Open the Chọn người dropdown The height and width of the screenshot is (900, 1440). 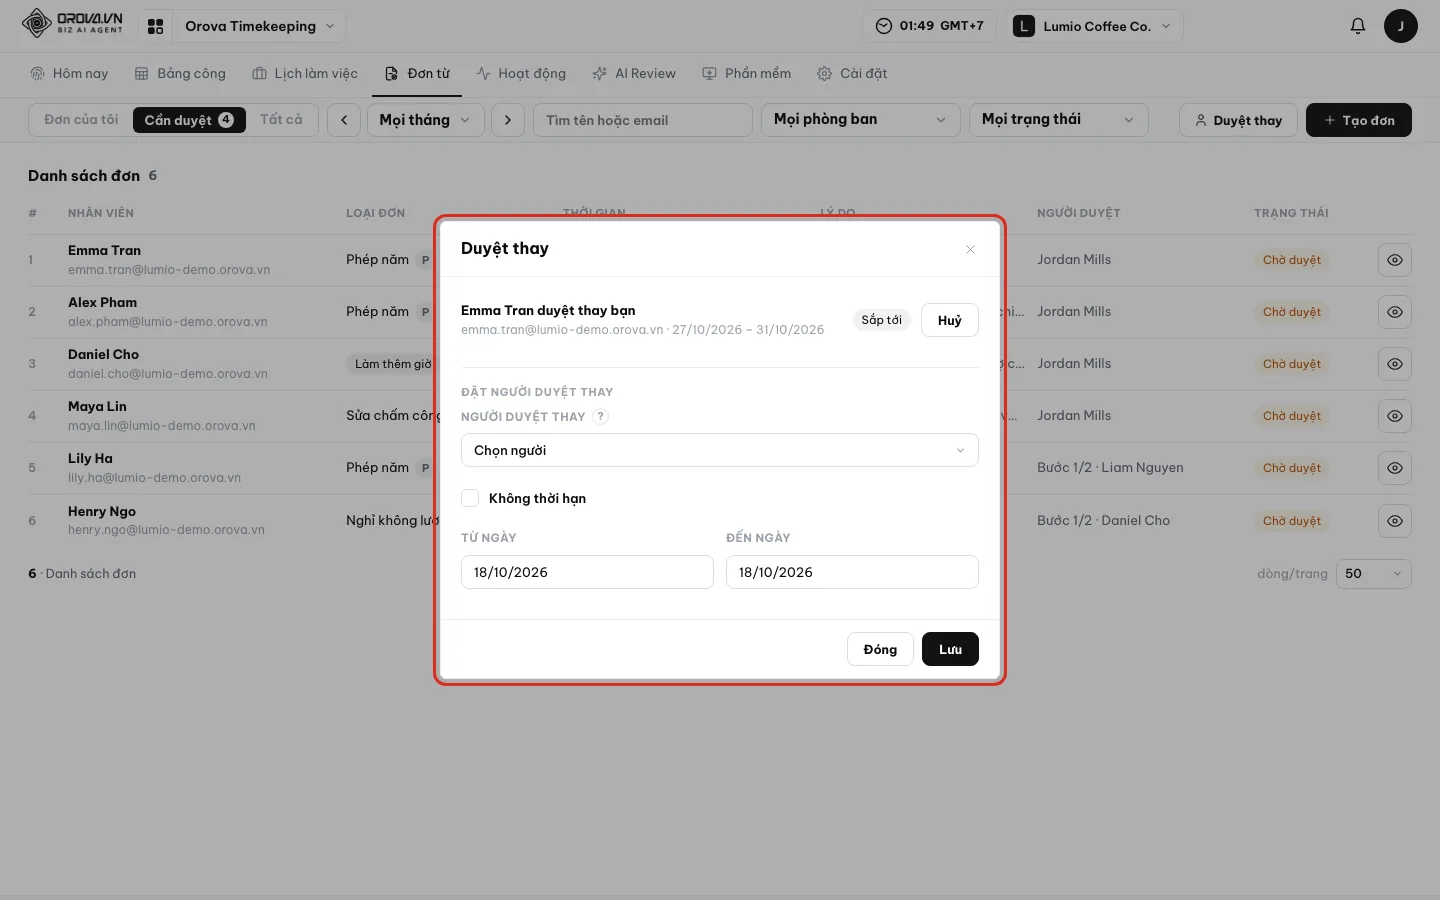[720, 450]
